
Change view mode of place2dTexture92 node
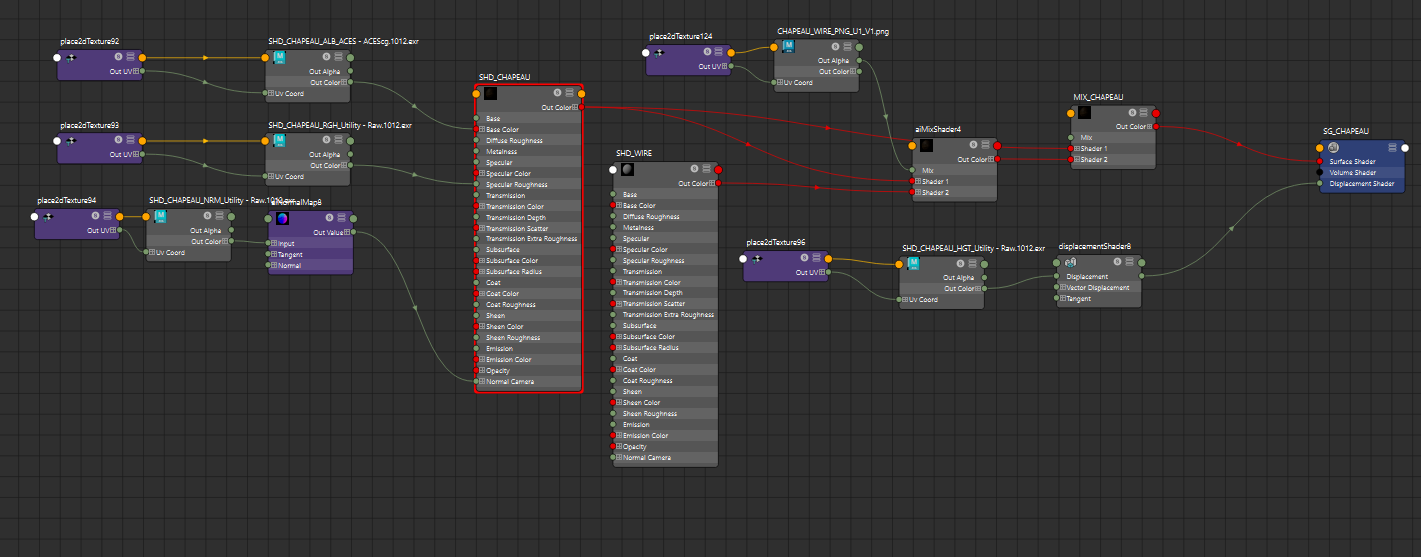[x=130, y=58]
